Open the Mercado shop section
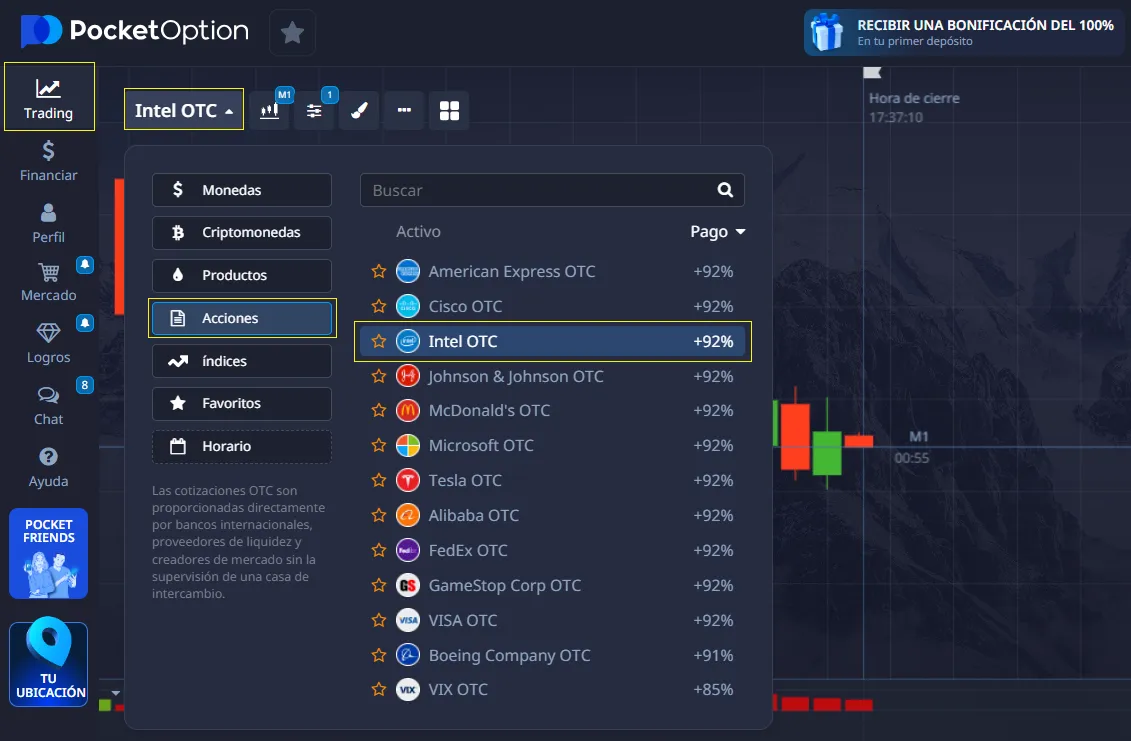1131x741 pixels. [48, 281]
